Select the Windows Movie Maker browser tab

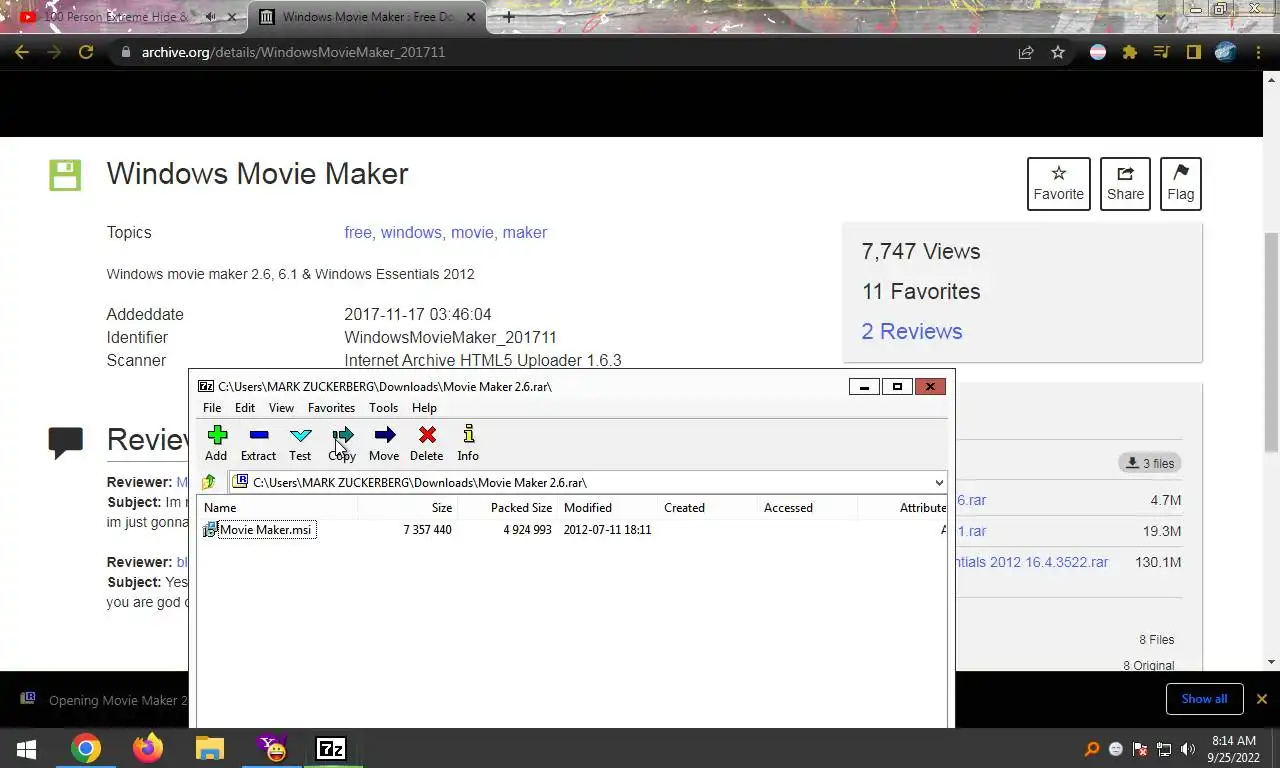368,17
